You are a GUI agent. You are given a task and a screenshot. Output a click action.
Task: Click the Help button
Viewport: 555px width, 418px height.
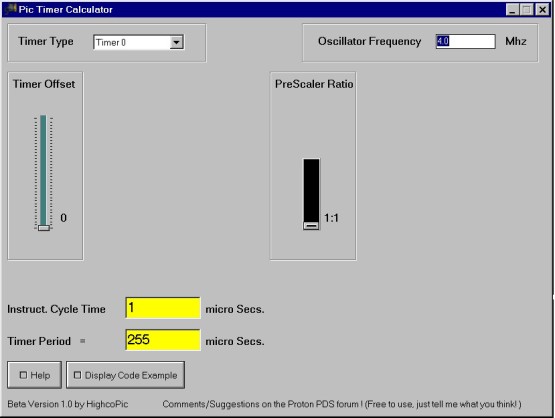pos(34,375)
